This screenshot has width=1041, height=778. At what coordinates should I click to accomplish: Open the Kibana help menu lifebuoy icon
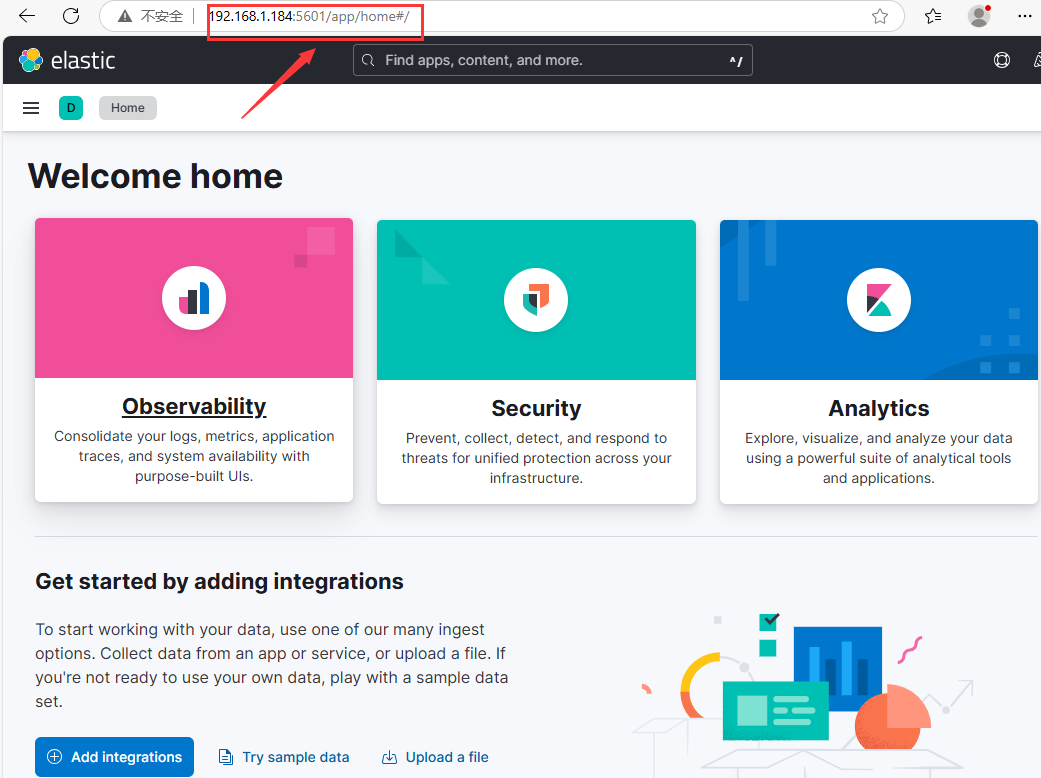coord(1002,60)
